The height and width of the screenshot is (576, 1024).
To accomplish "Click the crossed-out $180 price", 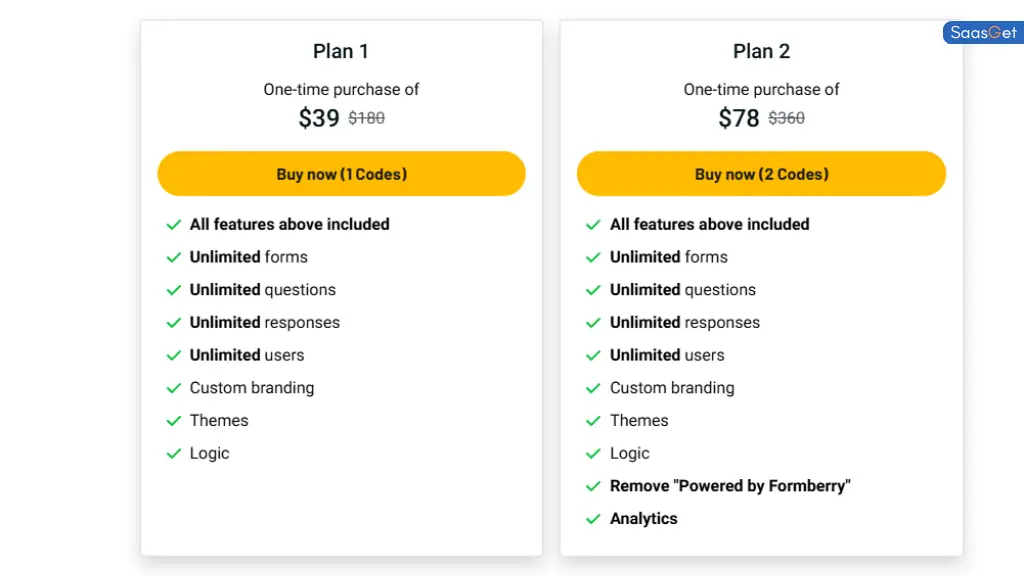I will click(x=366, y=118).
